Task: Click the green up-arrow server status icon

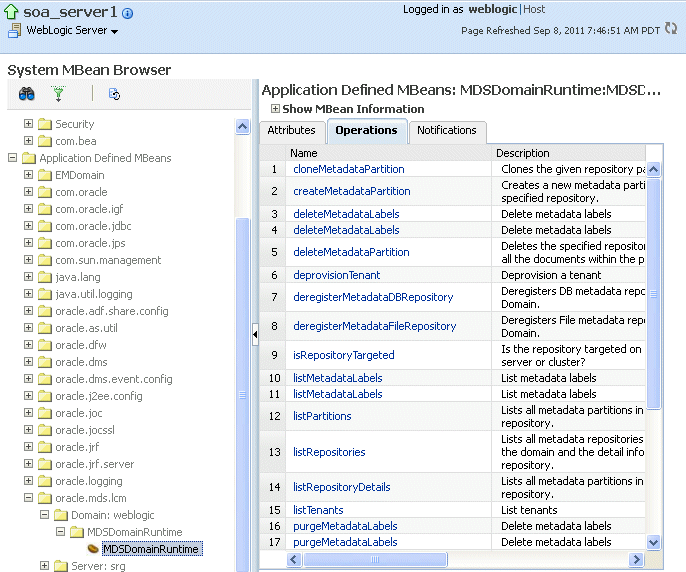Action: click(11, 12)
